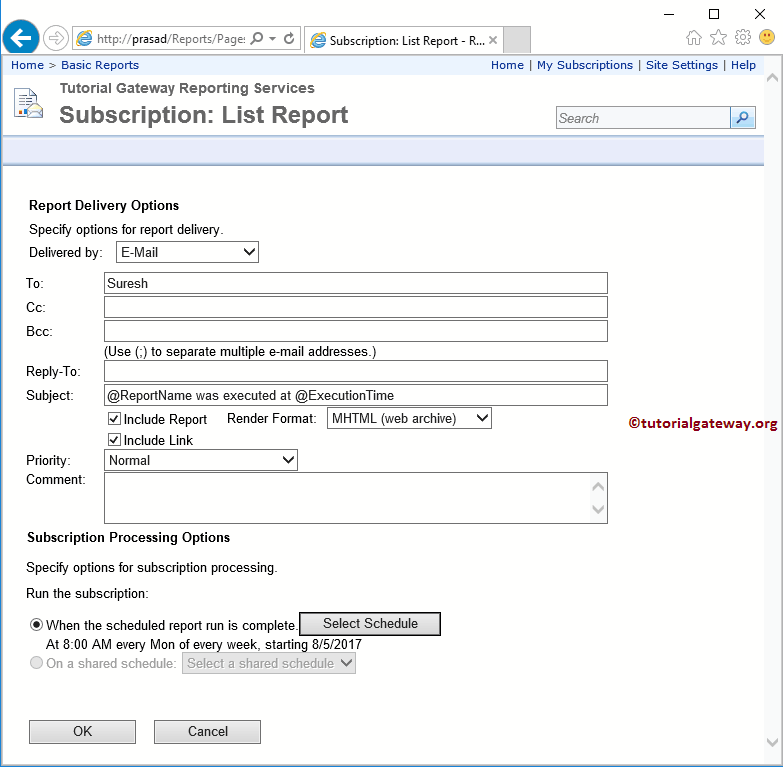This screenshot has width=783, height=767.
Task: Open the Help link
Action: (743, 65)
